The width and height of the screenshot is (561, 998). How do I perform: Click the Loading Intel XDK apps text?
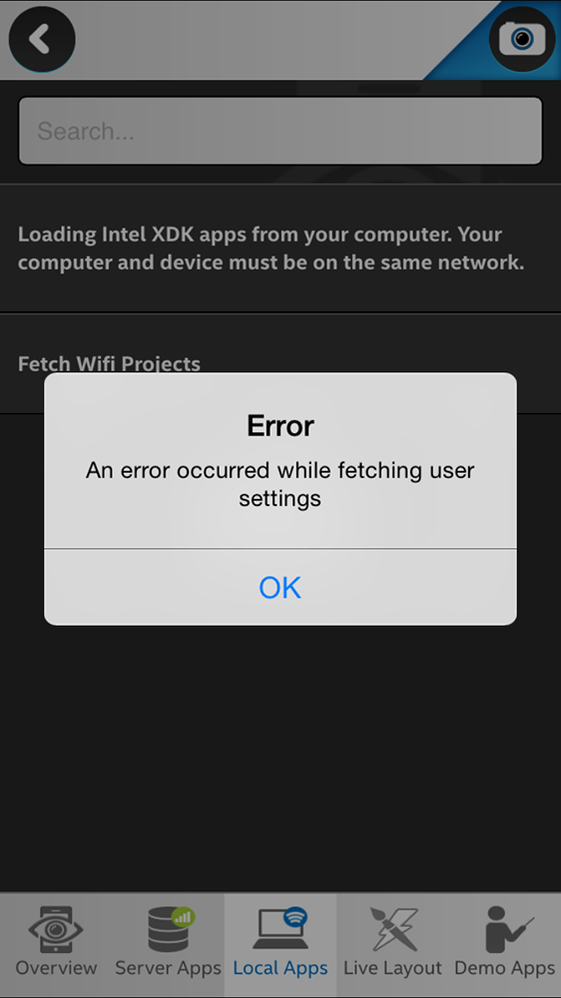(271, 248)
